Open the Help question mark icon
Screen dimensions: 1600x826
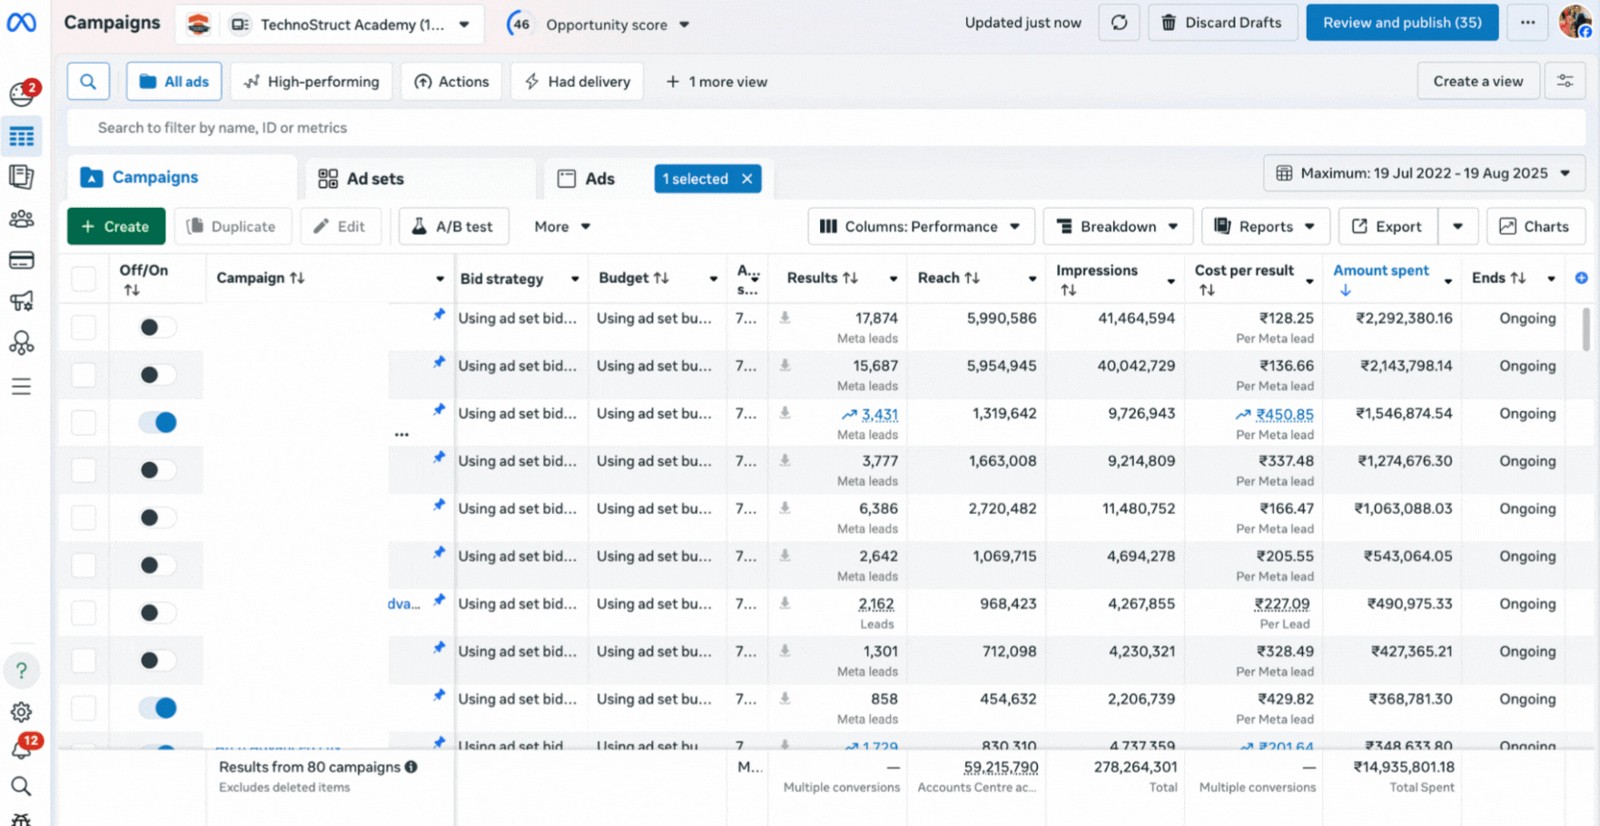tap(21, 670)
